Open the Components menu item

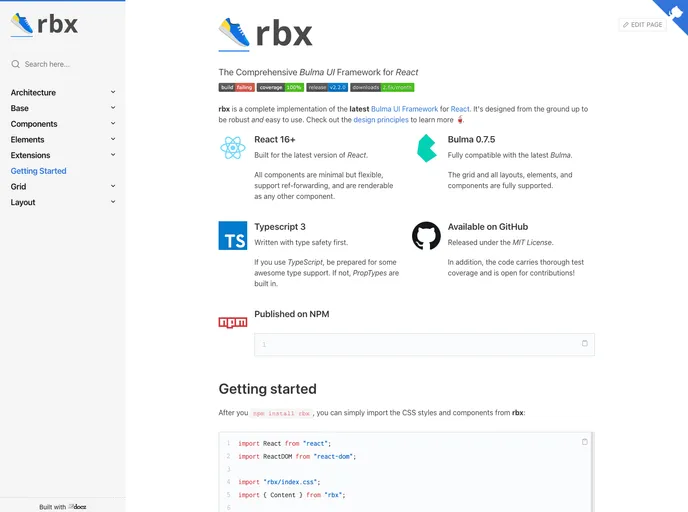pyautogui.click(x=34, y=124)
